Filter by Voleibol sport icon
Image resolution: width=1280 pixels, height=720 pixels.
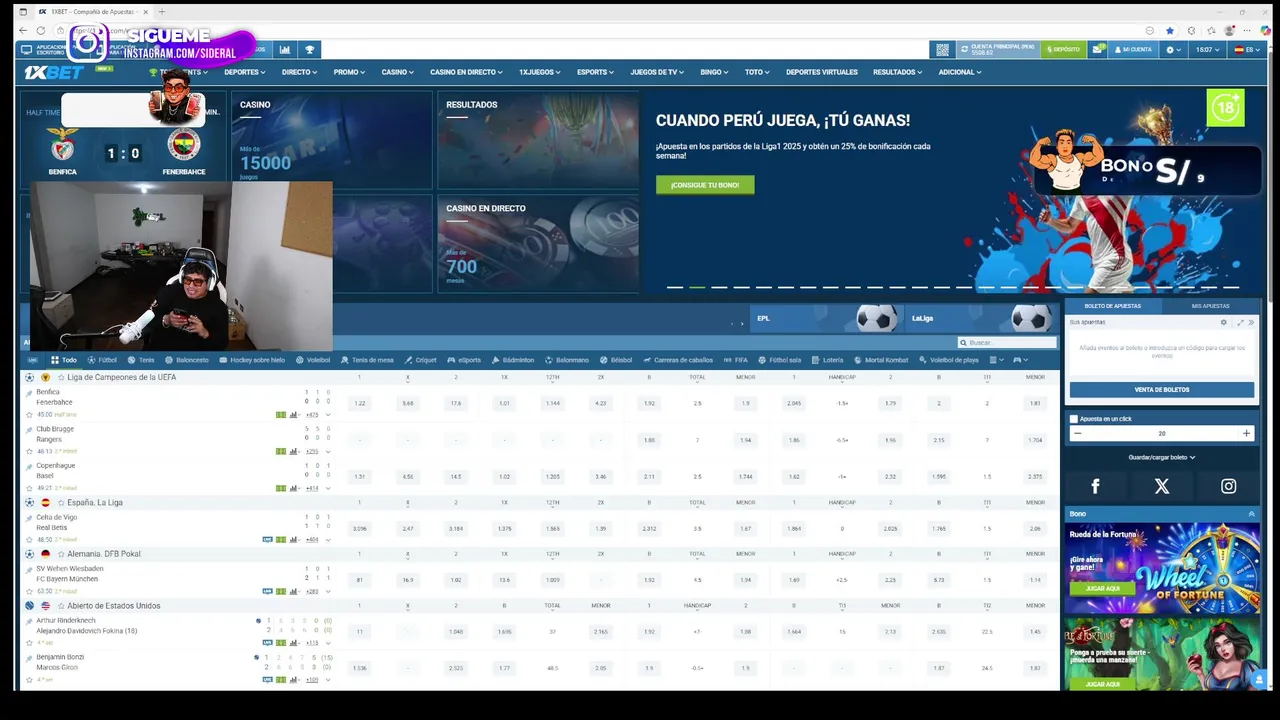(x=312, y=360)
